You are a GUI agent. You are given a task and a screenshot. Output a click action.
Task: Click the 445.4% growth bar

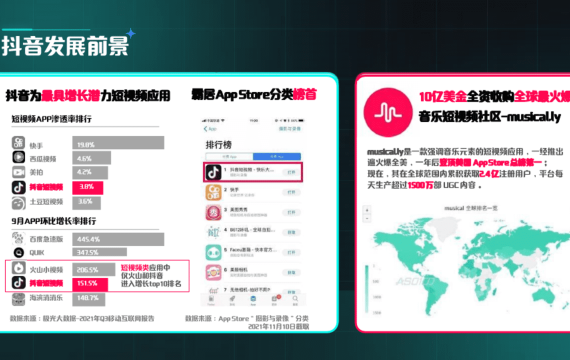pos(118,239)
